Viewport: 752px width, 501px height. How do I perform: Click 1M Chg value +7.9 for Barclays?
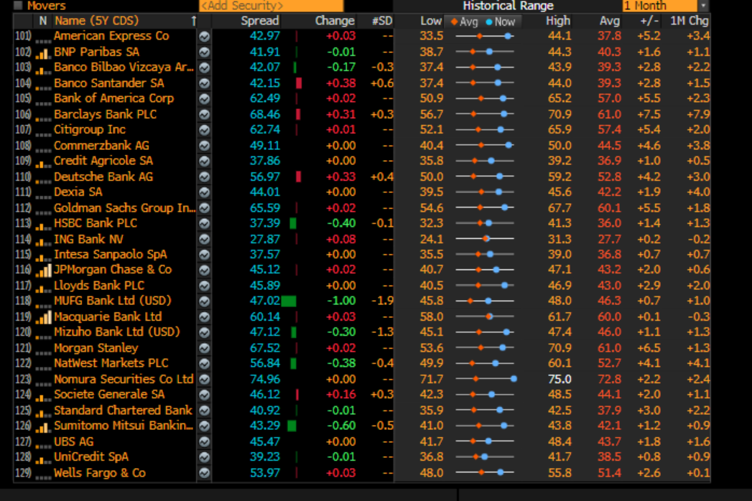click(698, 115)
